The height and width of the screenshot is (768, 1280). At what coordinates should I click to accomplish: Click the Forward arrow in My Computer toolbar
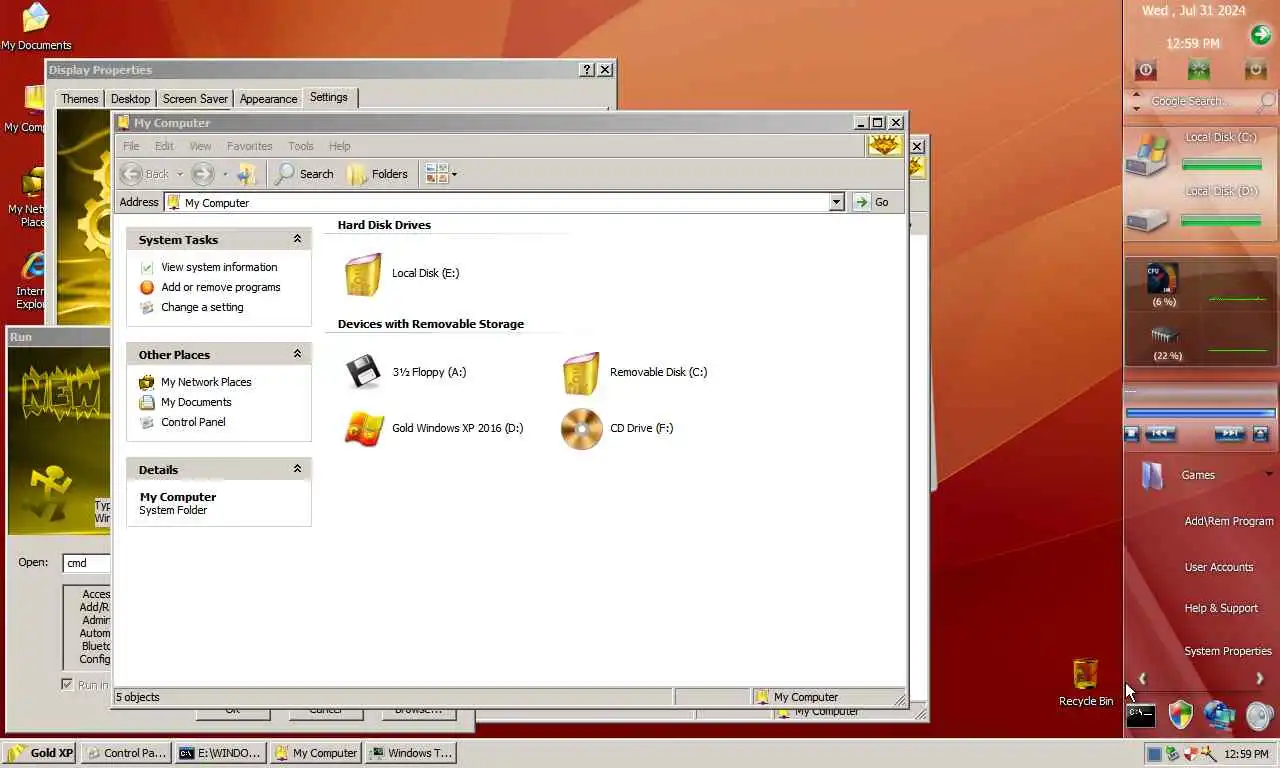pyautogui.click(x=203, y=174)
